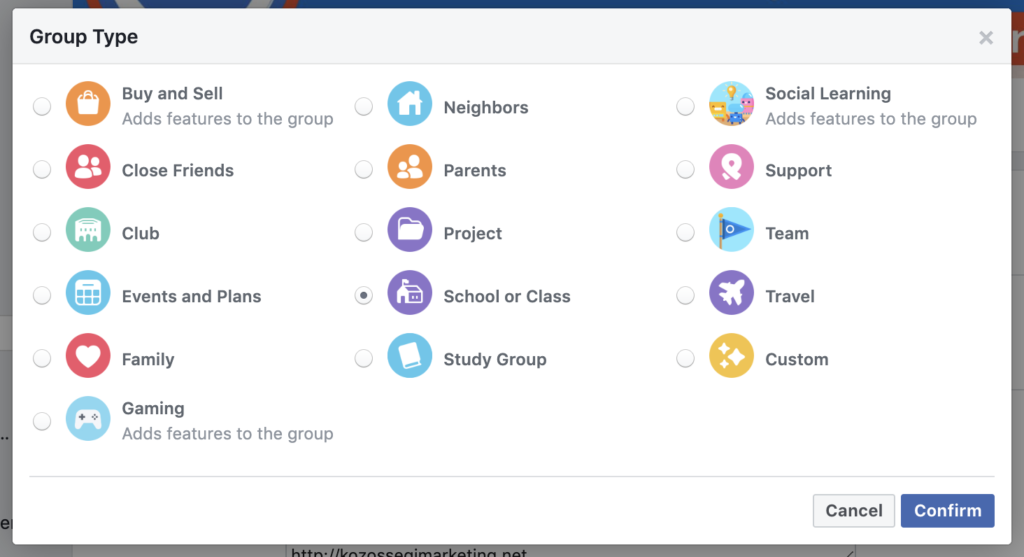
Task: Click the Custom label text
Action: 797,360
